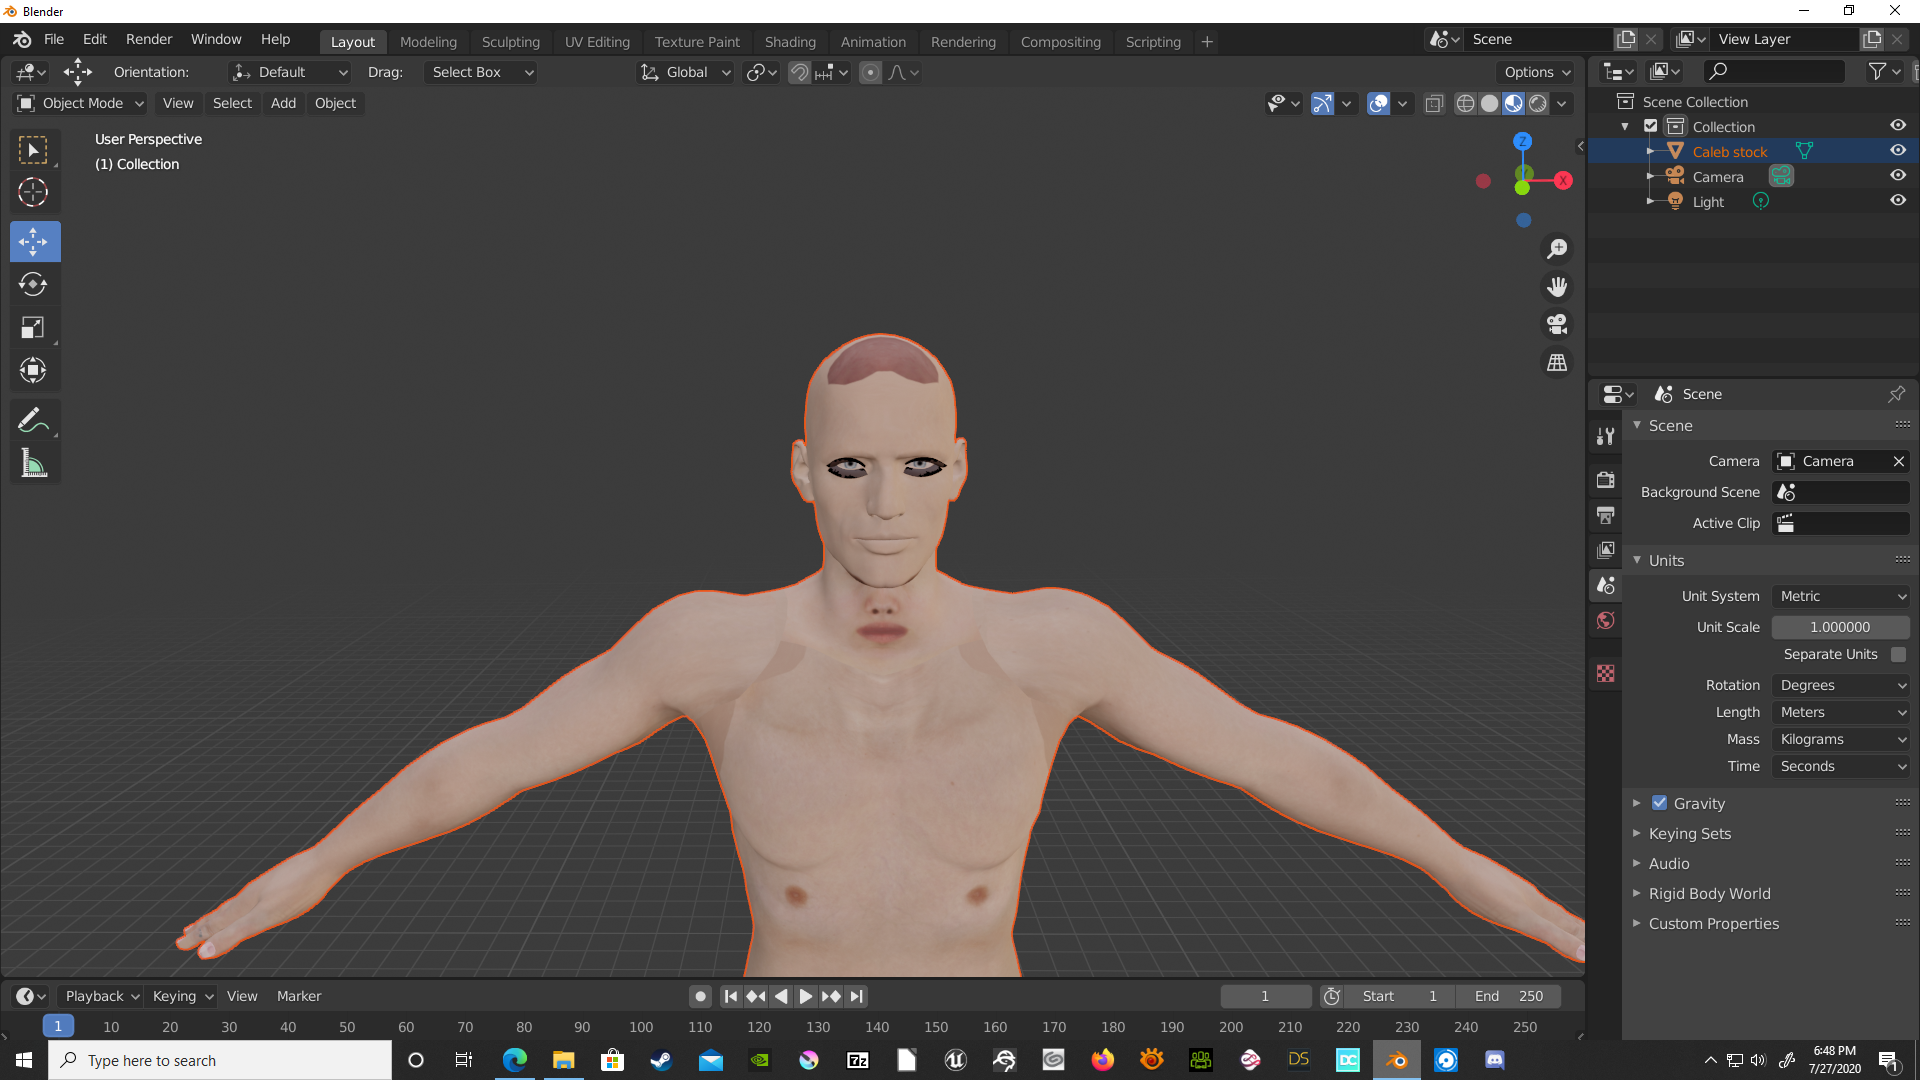Select the Annotate pencil tool

point(33,420)
